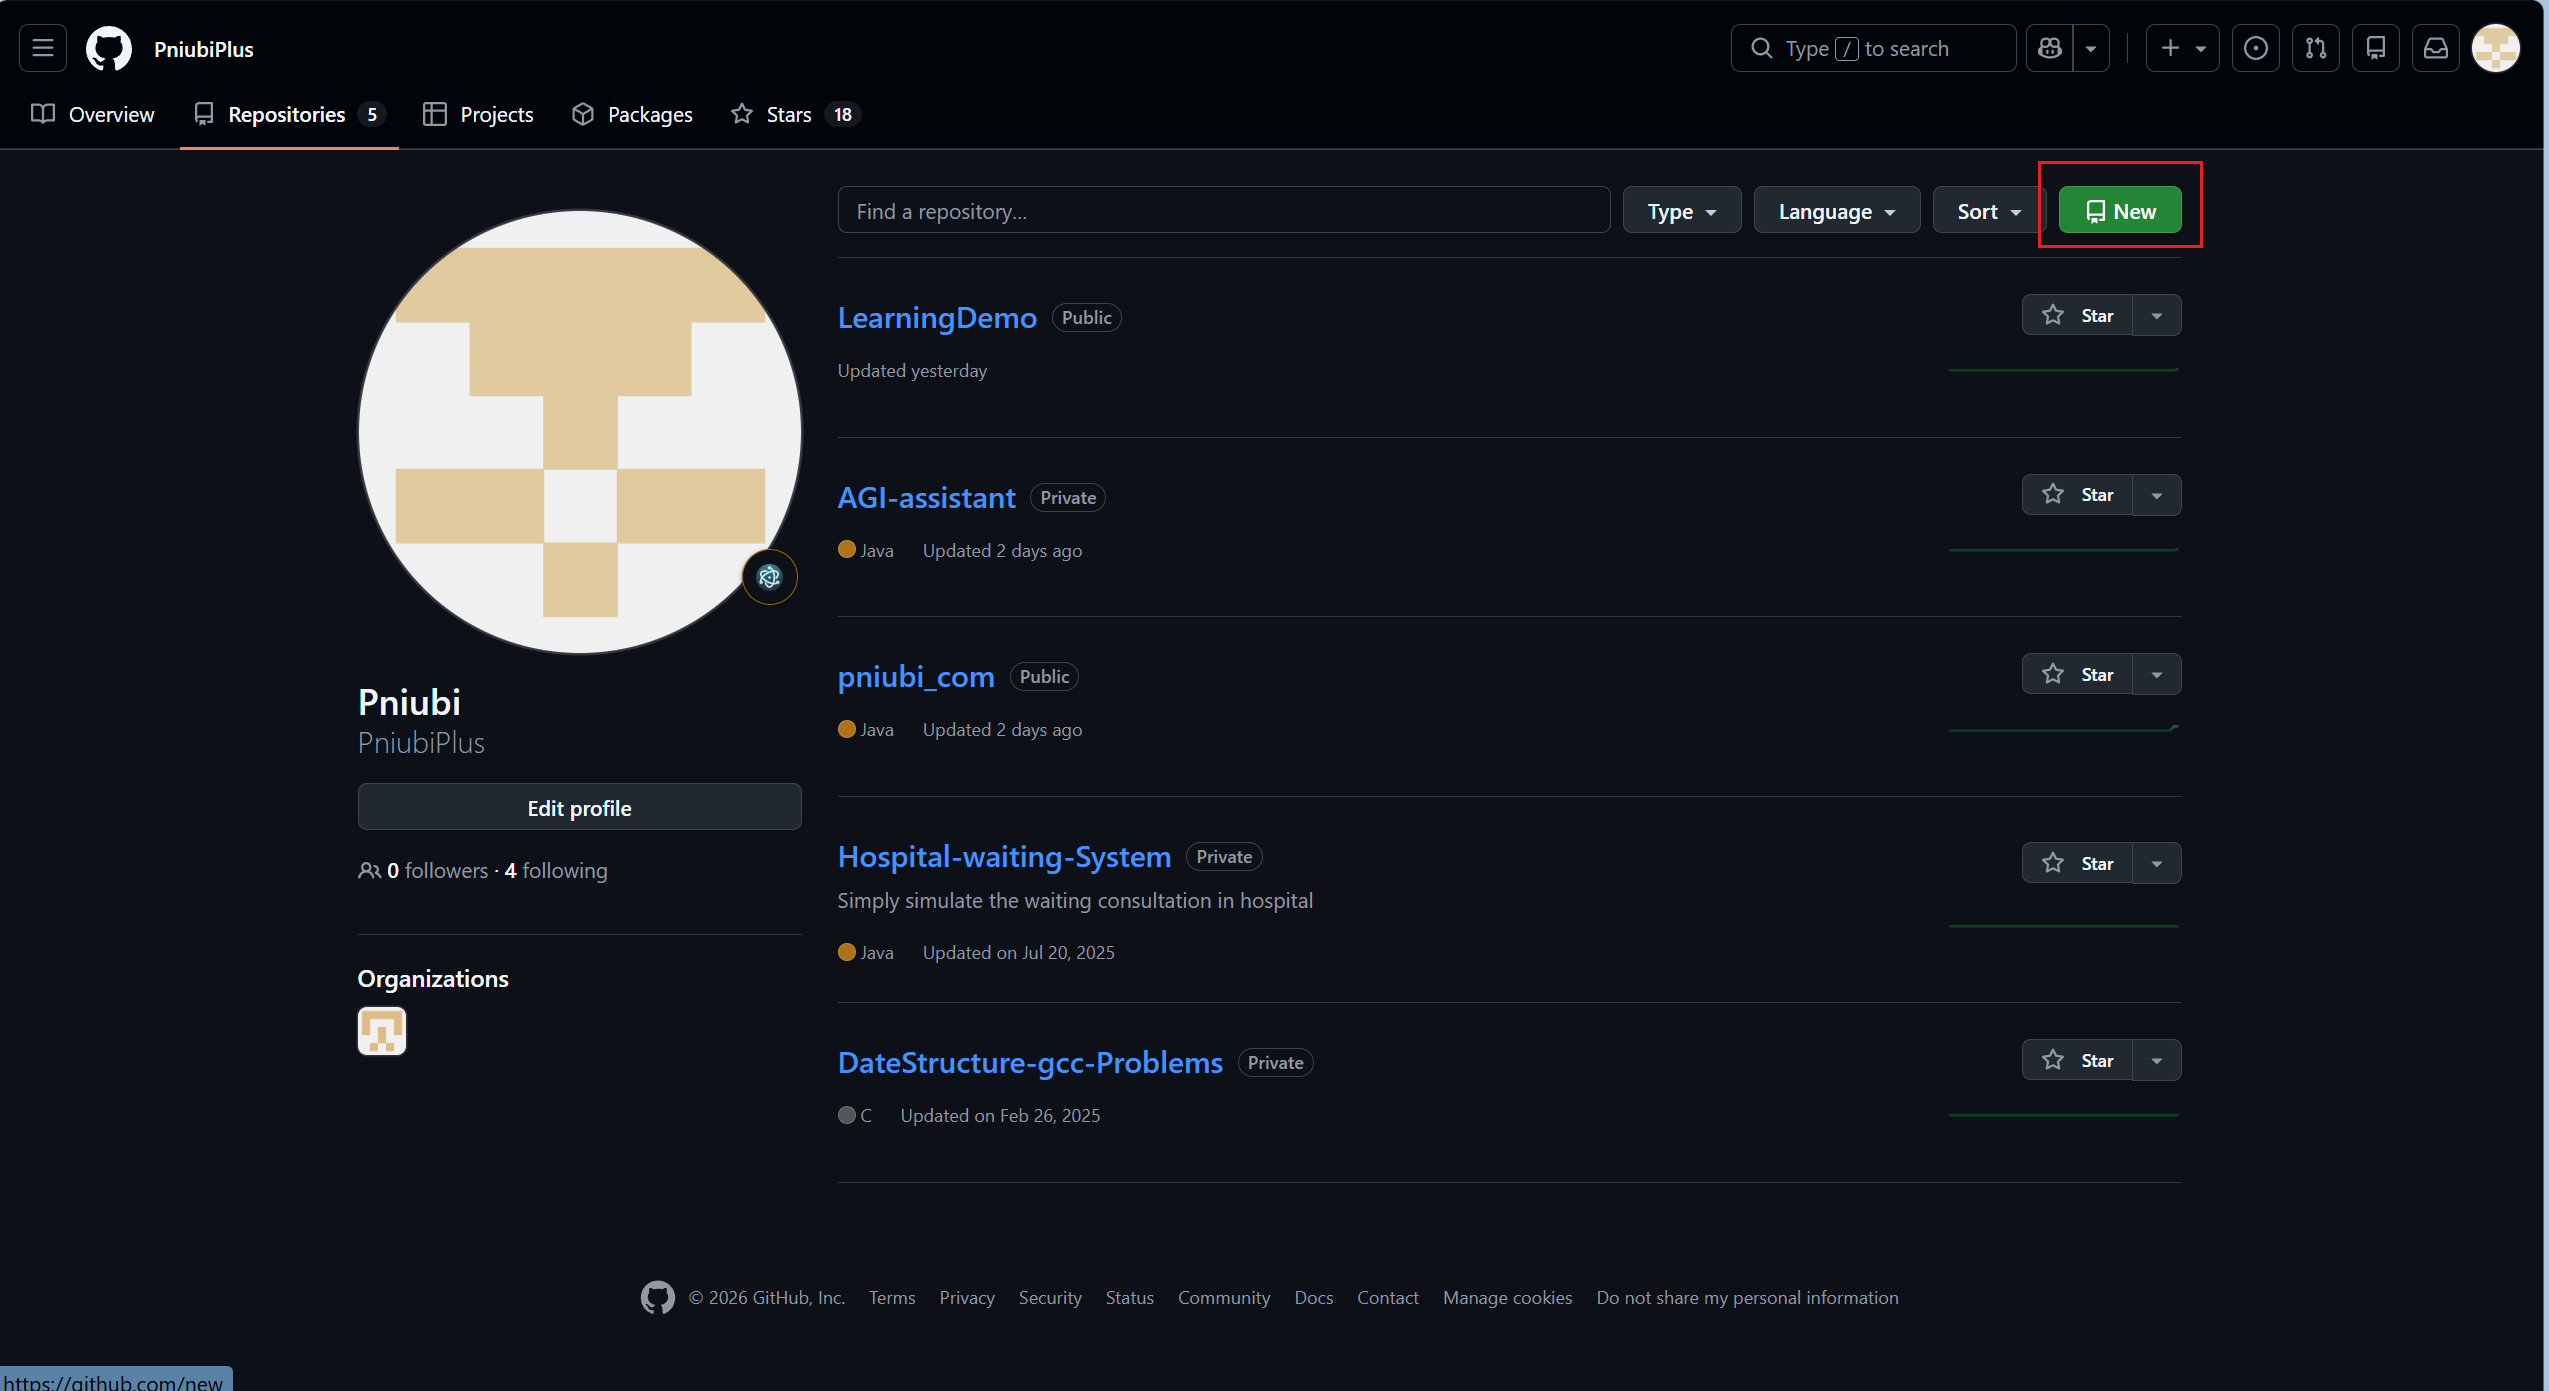Image resolution: width=2549 pixels, height=1391 pixels.
Task: Click the search bar in header
Action: [1873, 48]
